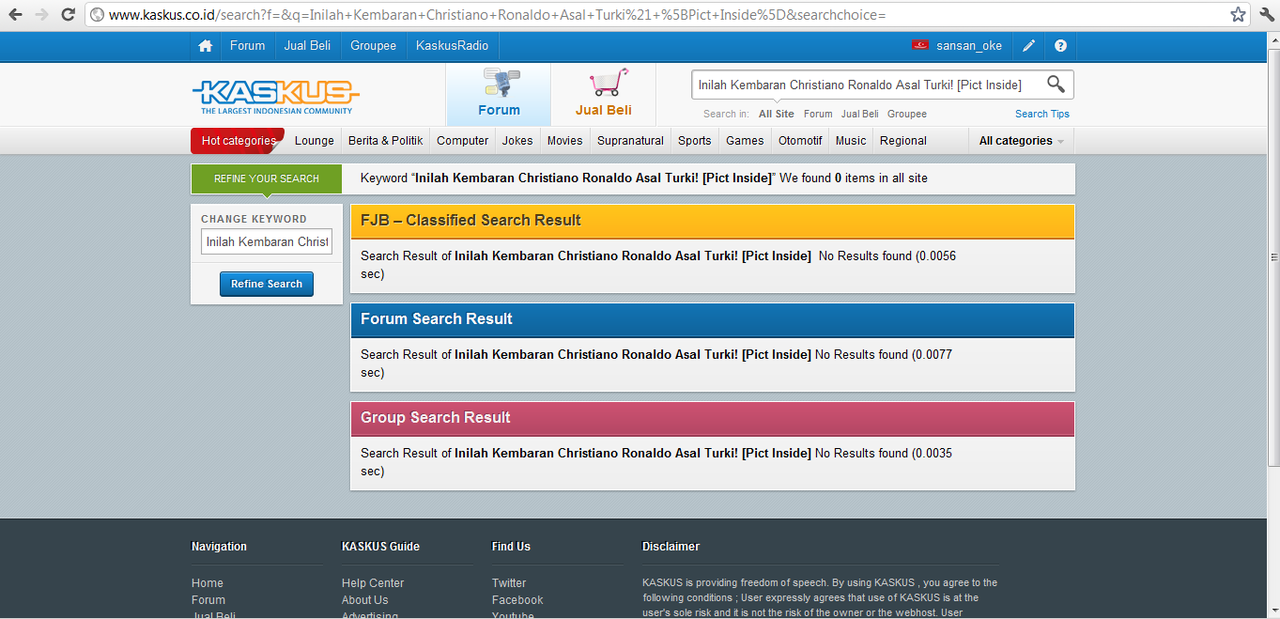The width and height of the screenshot is (1280, 619).
Task: Click the Refine Search button
Action: [266, 284]
